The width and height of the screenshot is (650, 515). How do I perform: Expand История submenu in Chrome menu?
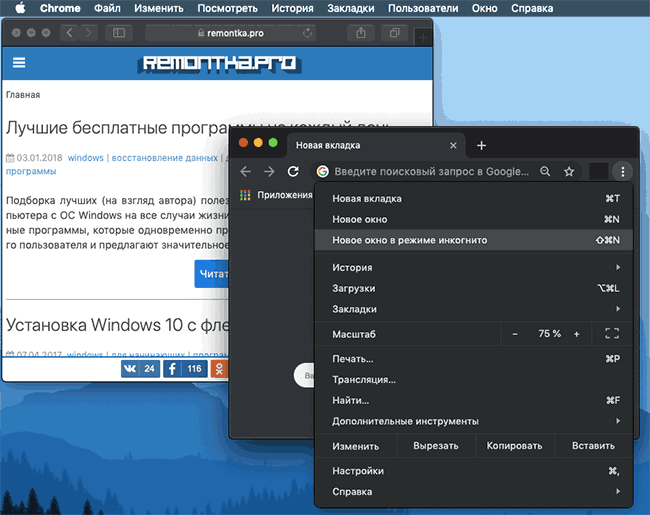pyautogui.click(x=474, y=267)
